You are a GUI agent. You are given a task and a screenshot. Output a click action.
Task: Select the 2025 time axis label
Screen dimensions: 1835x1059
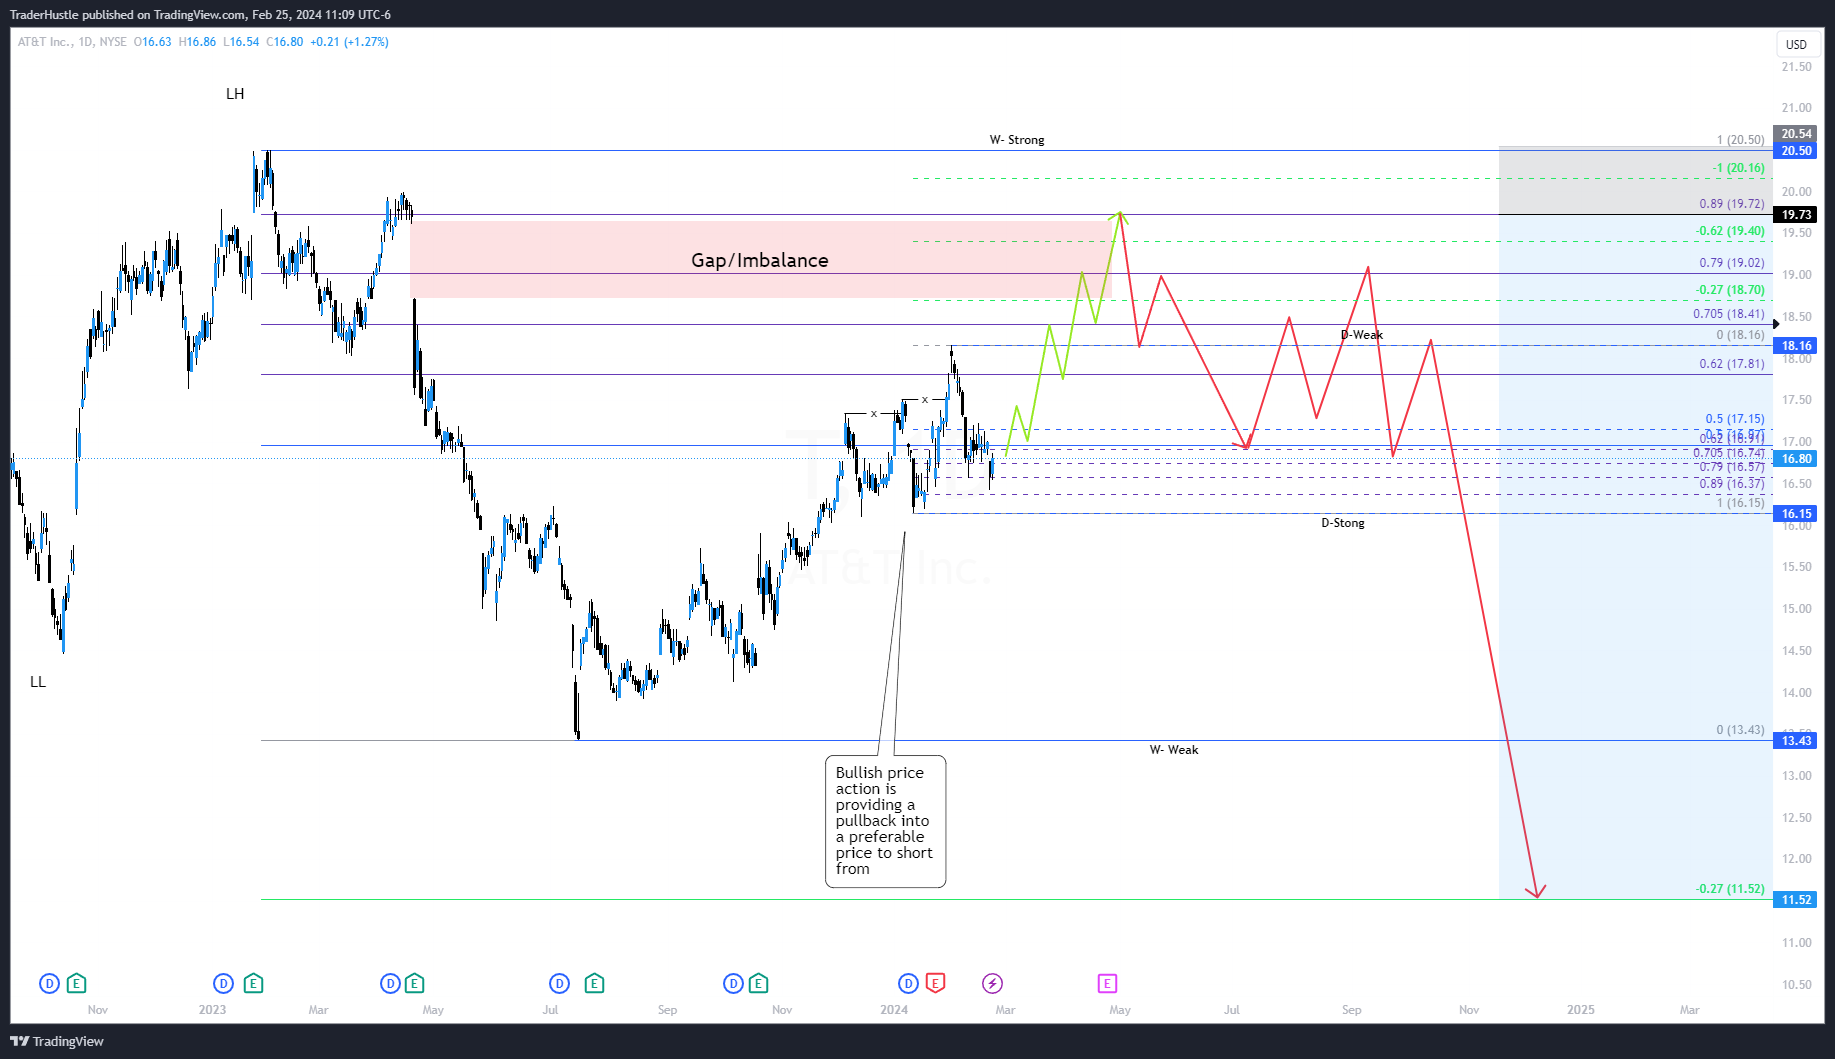click(1581, 1010)
